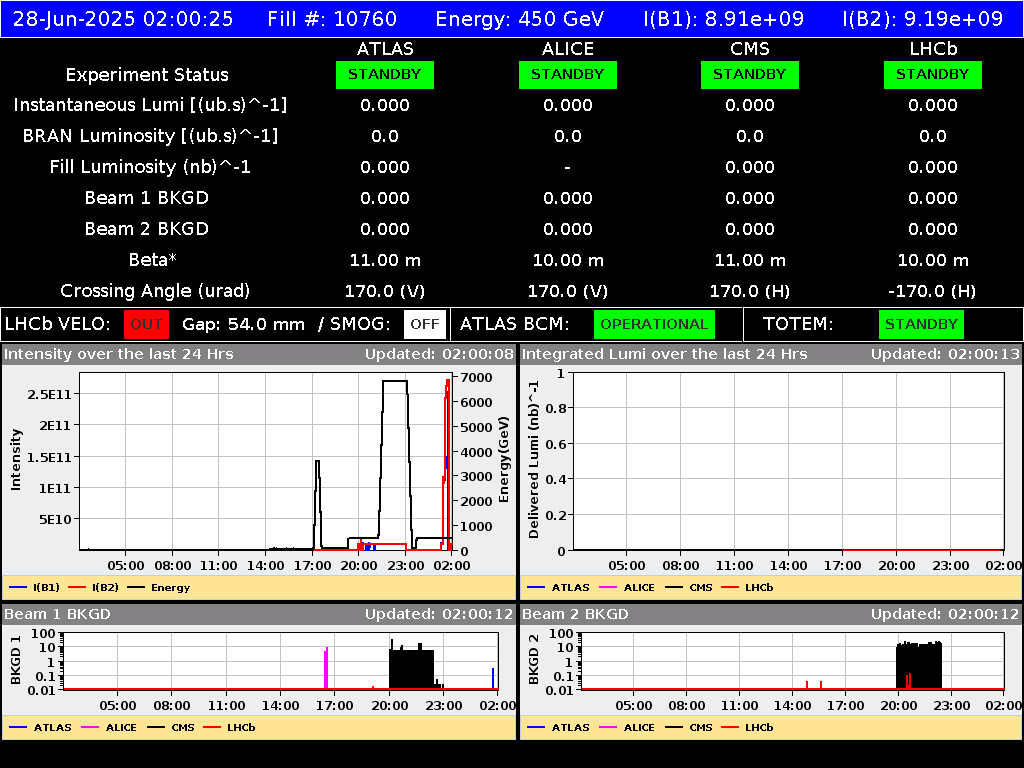Image resolution: width=1024 pixels, height=768 pixels.
Task: Click the red LHCb VELO OUT indicator
Action: 146,325
